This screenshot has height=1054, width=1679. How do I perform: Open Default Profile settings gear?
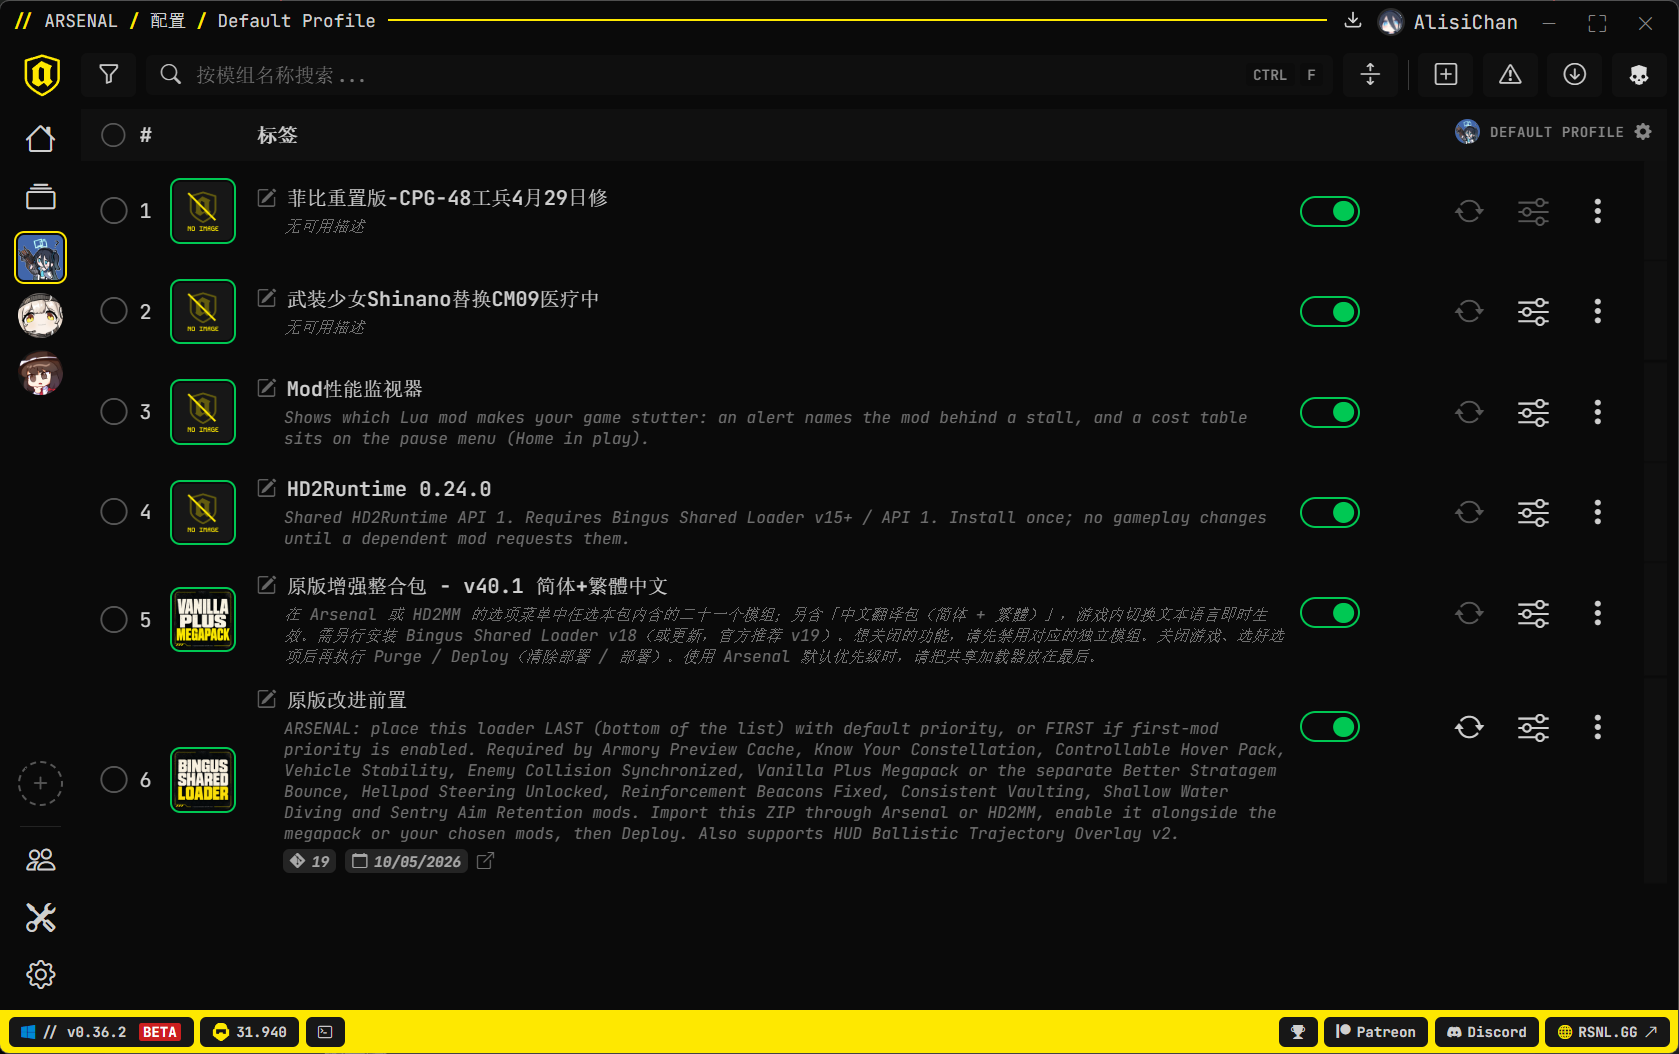(1643, 132)
